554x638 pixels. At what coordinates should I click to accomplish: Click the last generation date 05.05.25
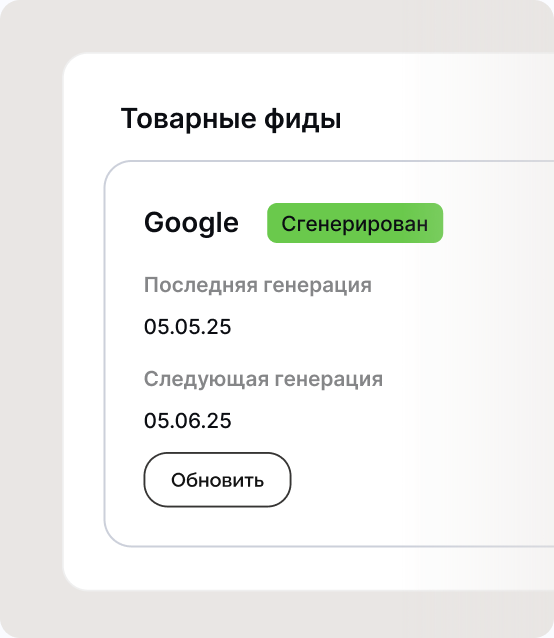188,327
